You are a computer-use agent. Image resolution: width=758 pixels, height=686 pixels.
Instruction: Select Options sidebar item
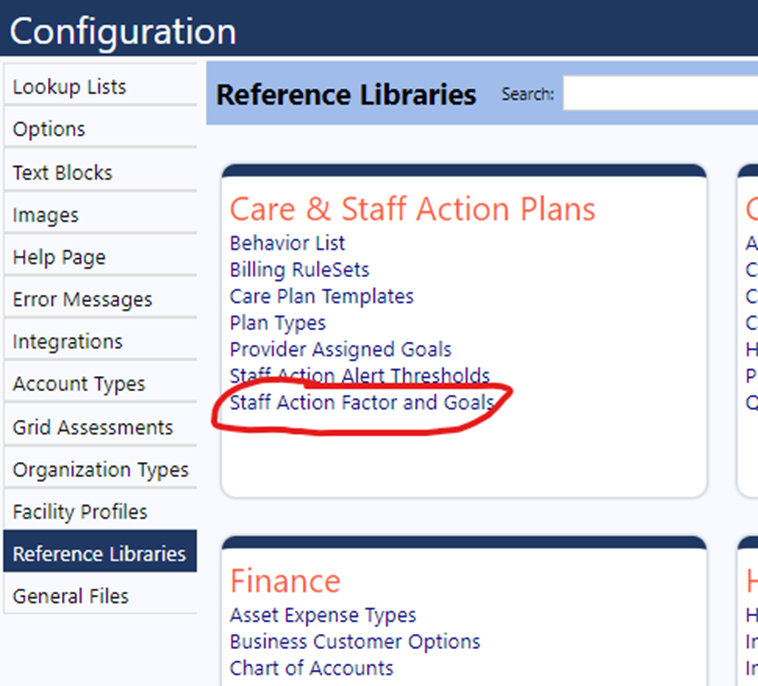click(100, 129)
